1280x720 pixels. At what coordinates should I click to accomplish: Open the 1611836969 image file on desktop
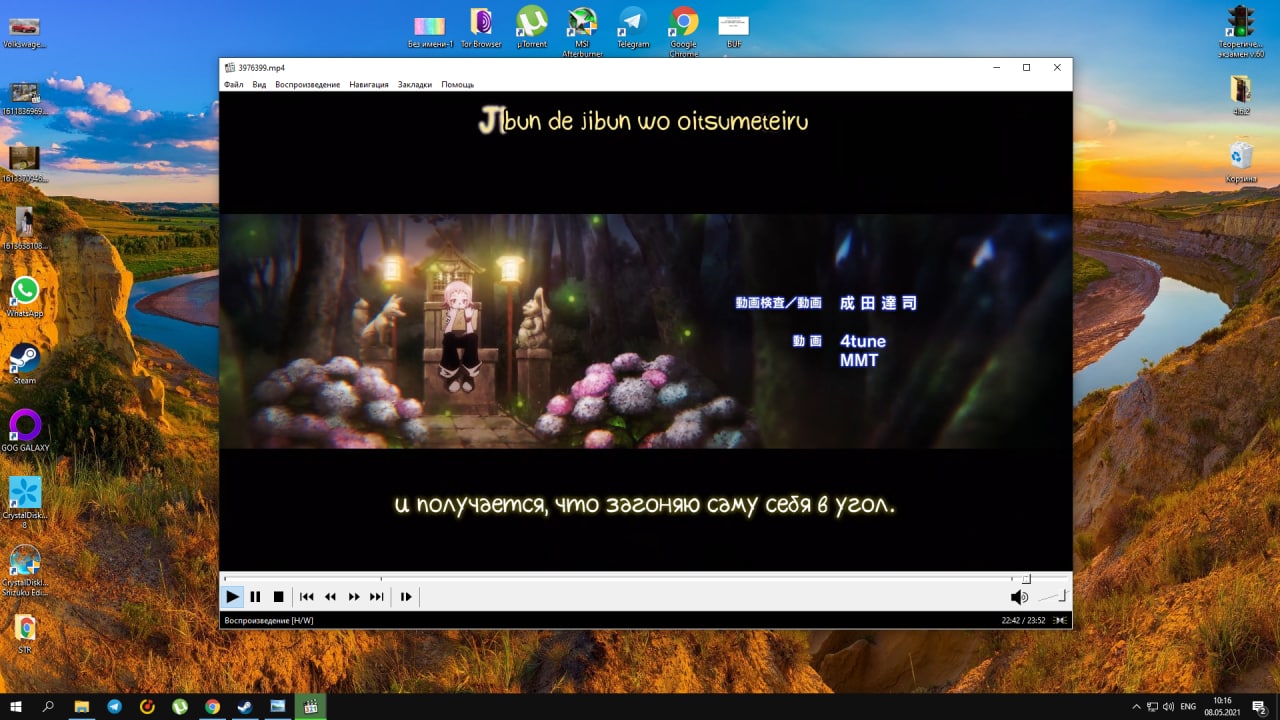pyautogui.click(x=24, y=98)
